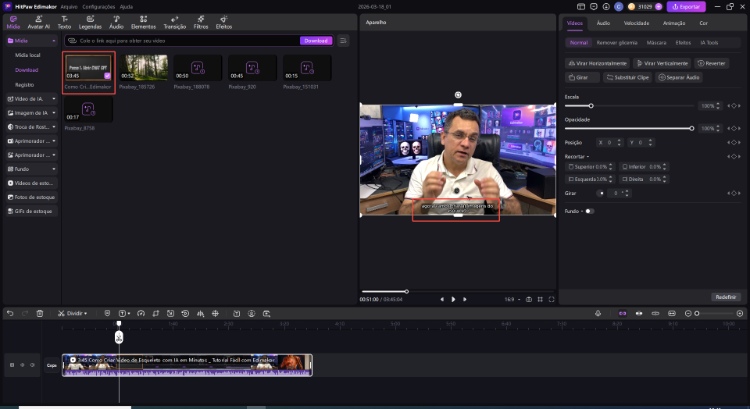Open the 16:9 aspect ratio dropdown
750x409 pixels.
click(x=513, y=299)
